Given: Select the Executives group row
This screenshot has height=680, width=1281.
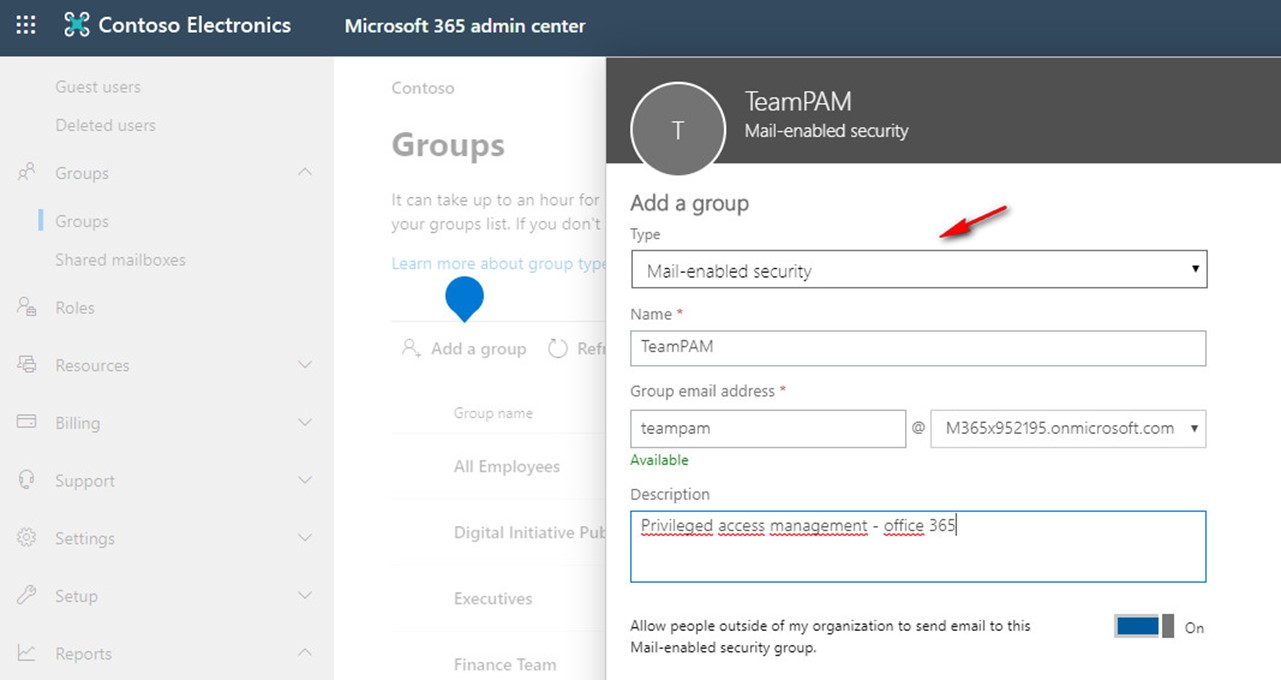Looking at the screenshot, I should [x=493, y=598].
